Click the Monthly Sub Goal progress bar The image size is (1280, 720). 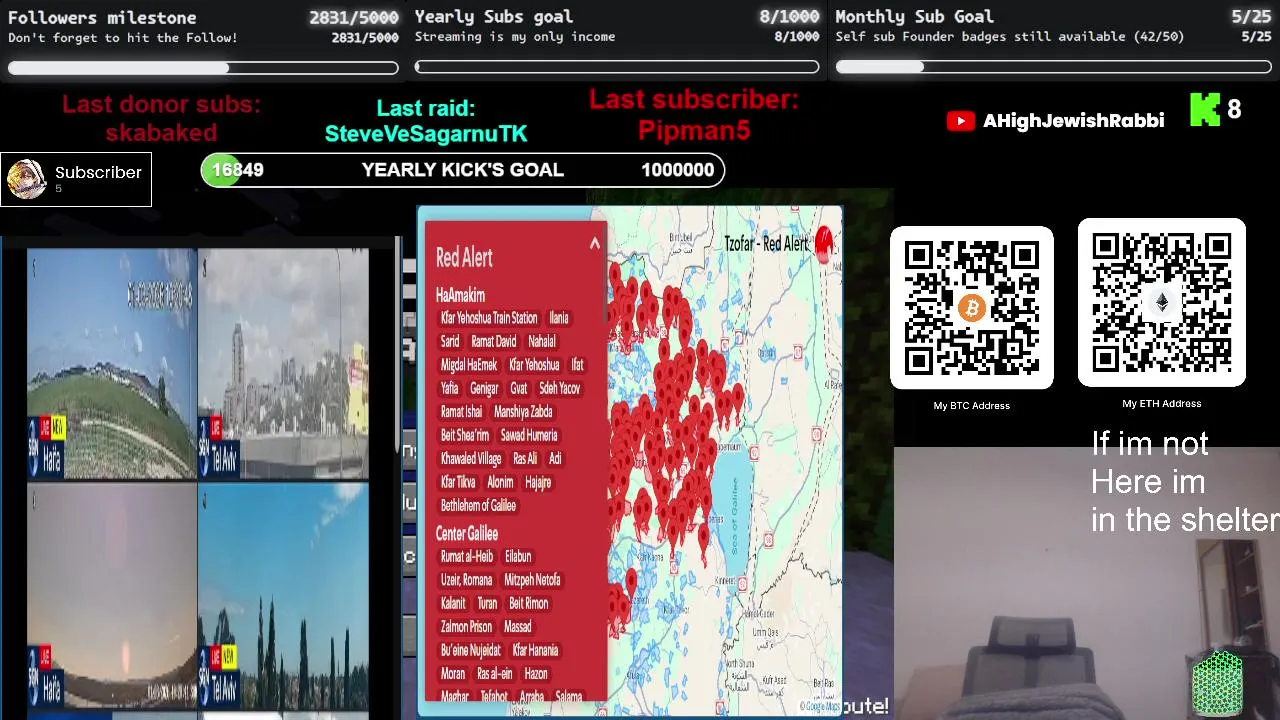(1053, 68)
